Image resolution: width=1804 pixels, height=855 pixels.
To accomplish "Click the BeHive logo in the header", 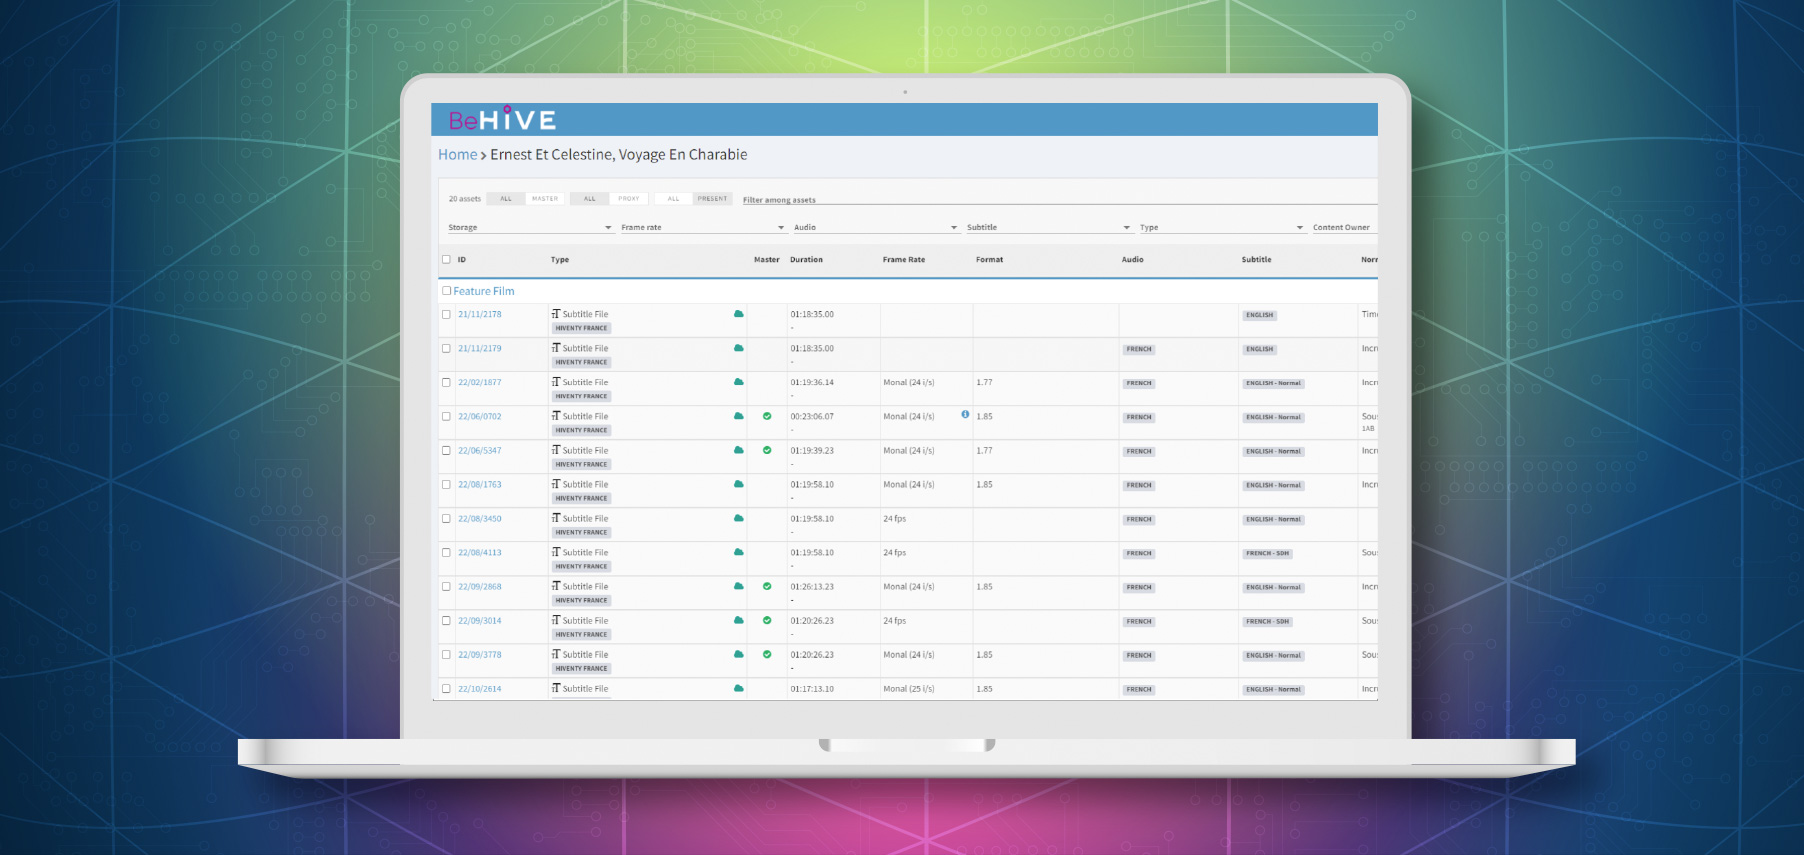I will tap(502, 119).
